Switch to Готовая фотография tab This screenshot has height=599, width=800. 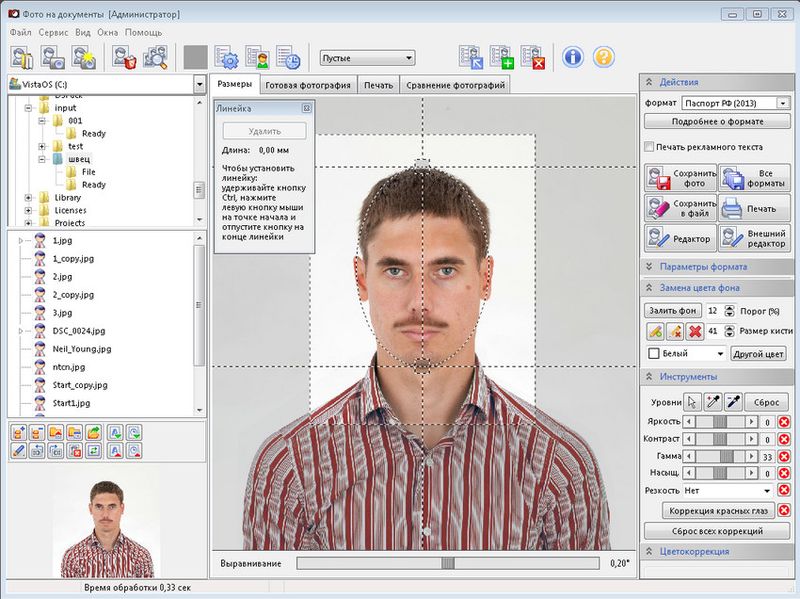point(307,85)
